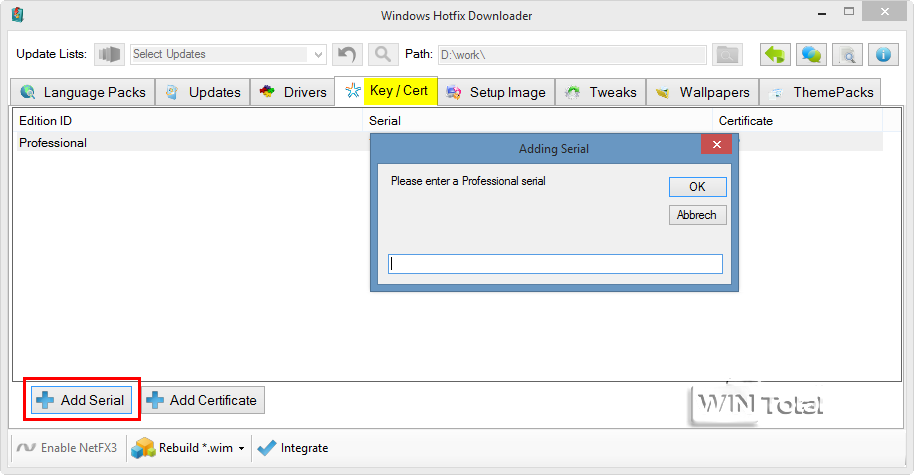914x475 pixels.
Task: Click Enable NetFX3 toolbar button
Action: [x=68, y=448]
